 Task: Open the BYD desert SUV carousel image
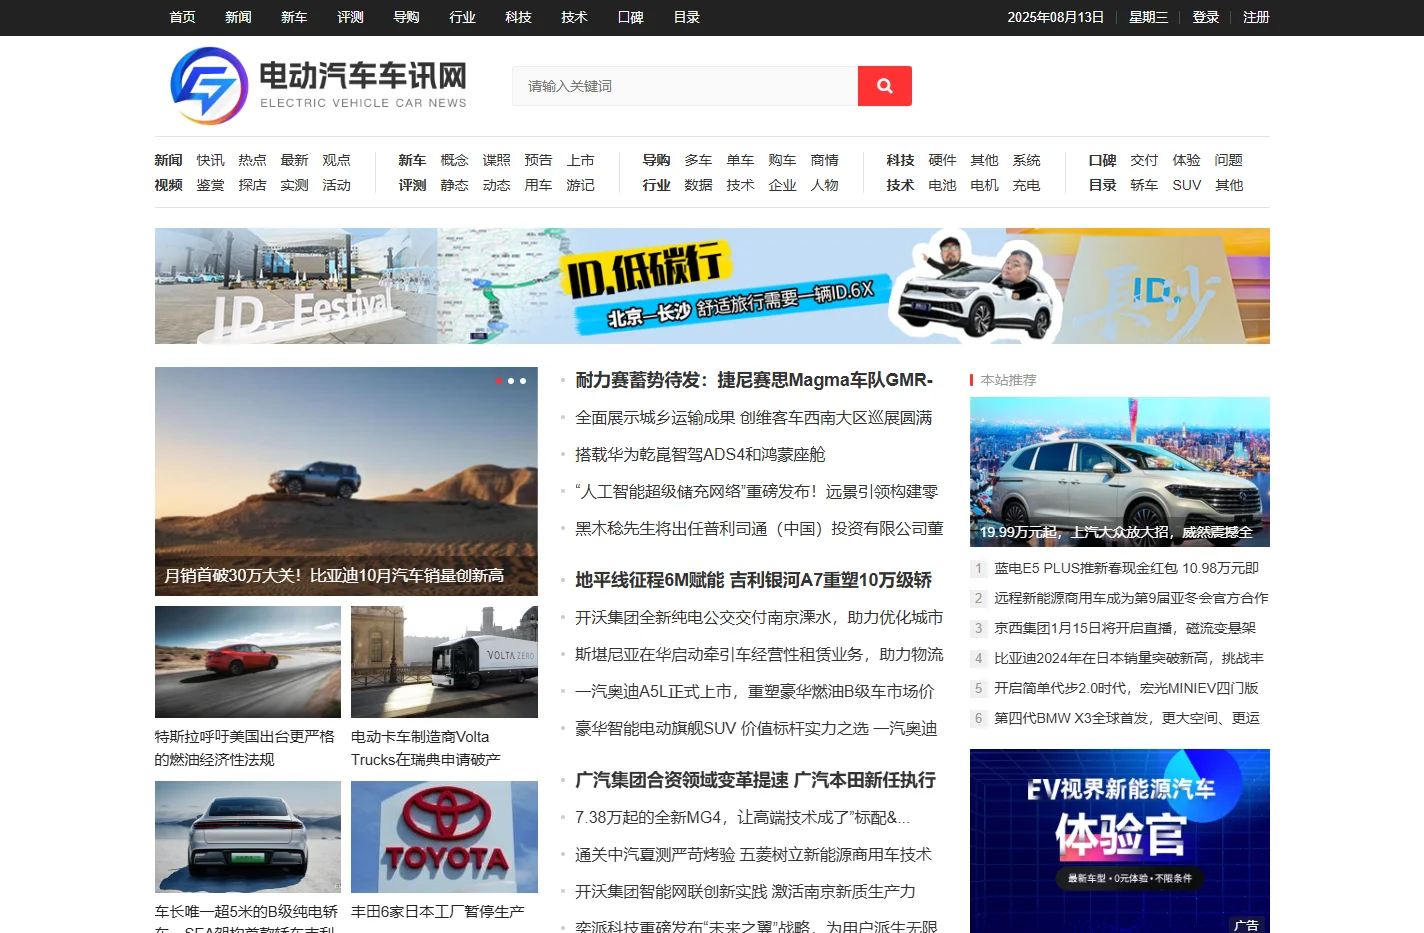[x=346, y=481]
